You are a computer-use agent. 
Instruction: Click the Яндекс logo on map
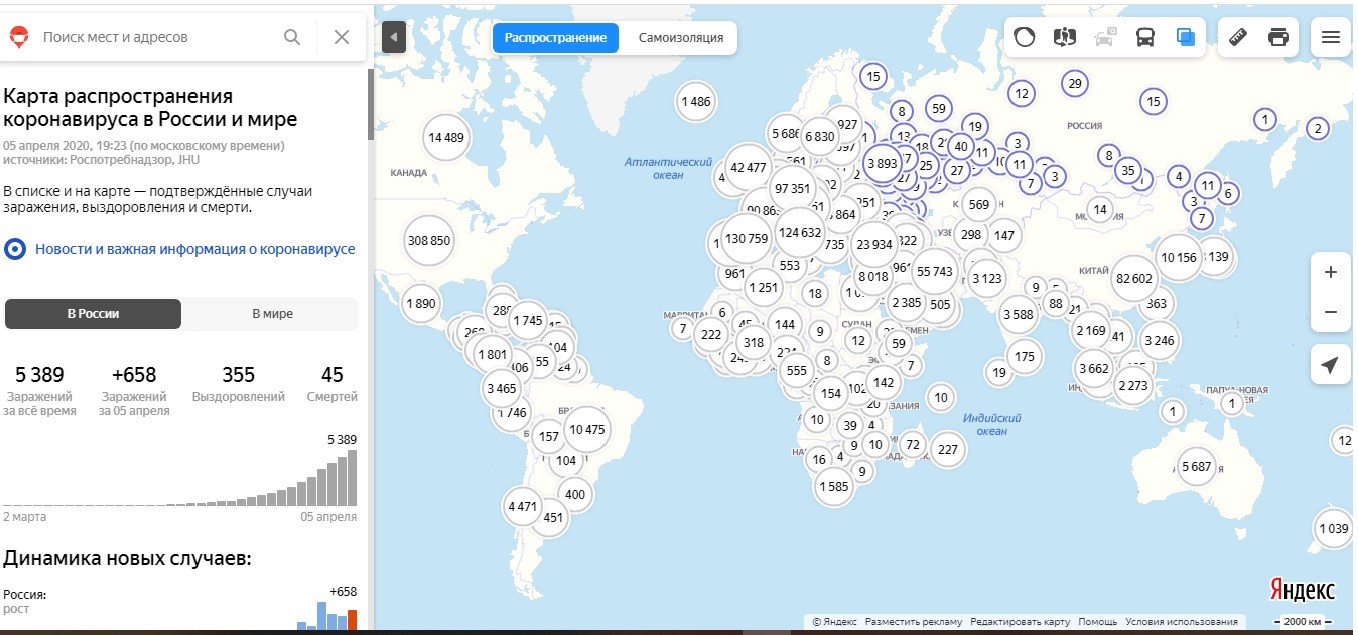pos(1302,589)
